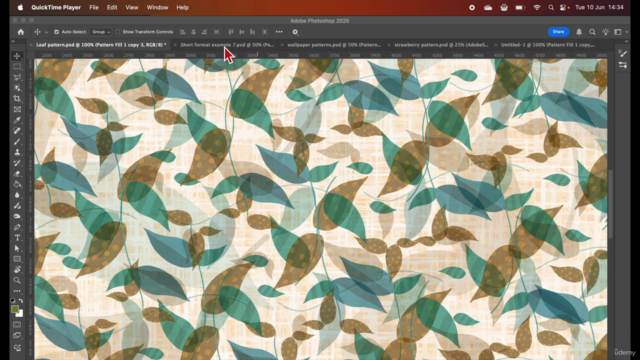Toggle the Auto-Select checkbox
Screen dimensions: 640x360
pos(56,32)
